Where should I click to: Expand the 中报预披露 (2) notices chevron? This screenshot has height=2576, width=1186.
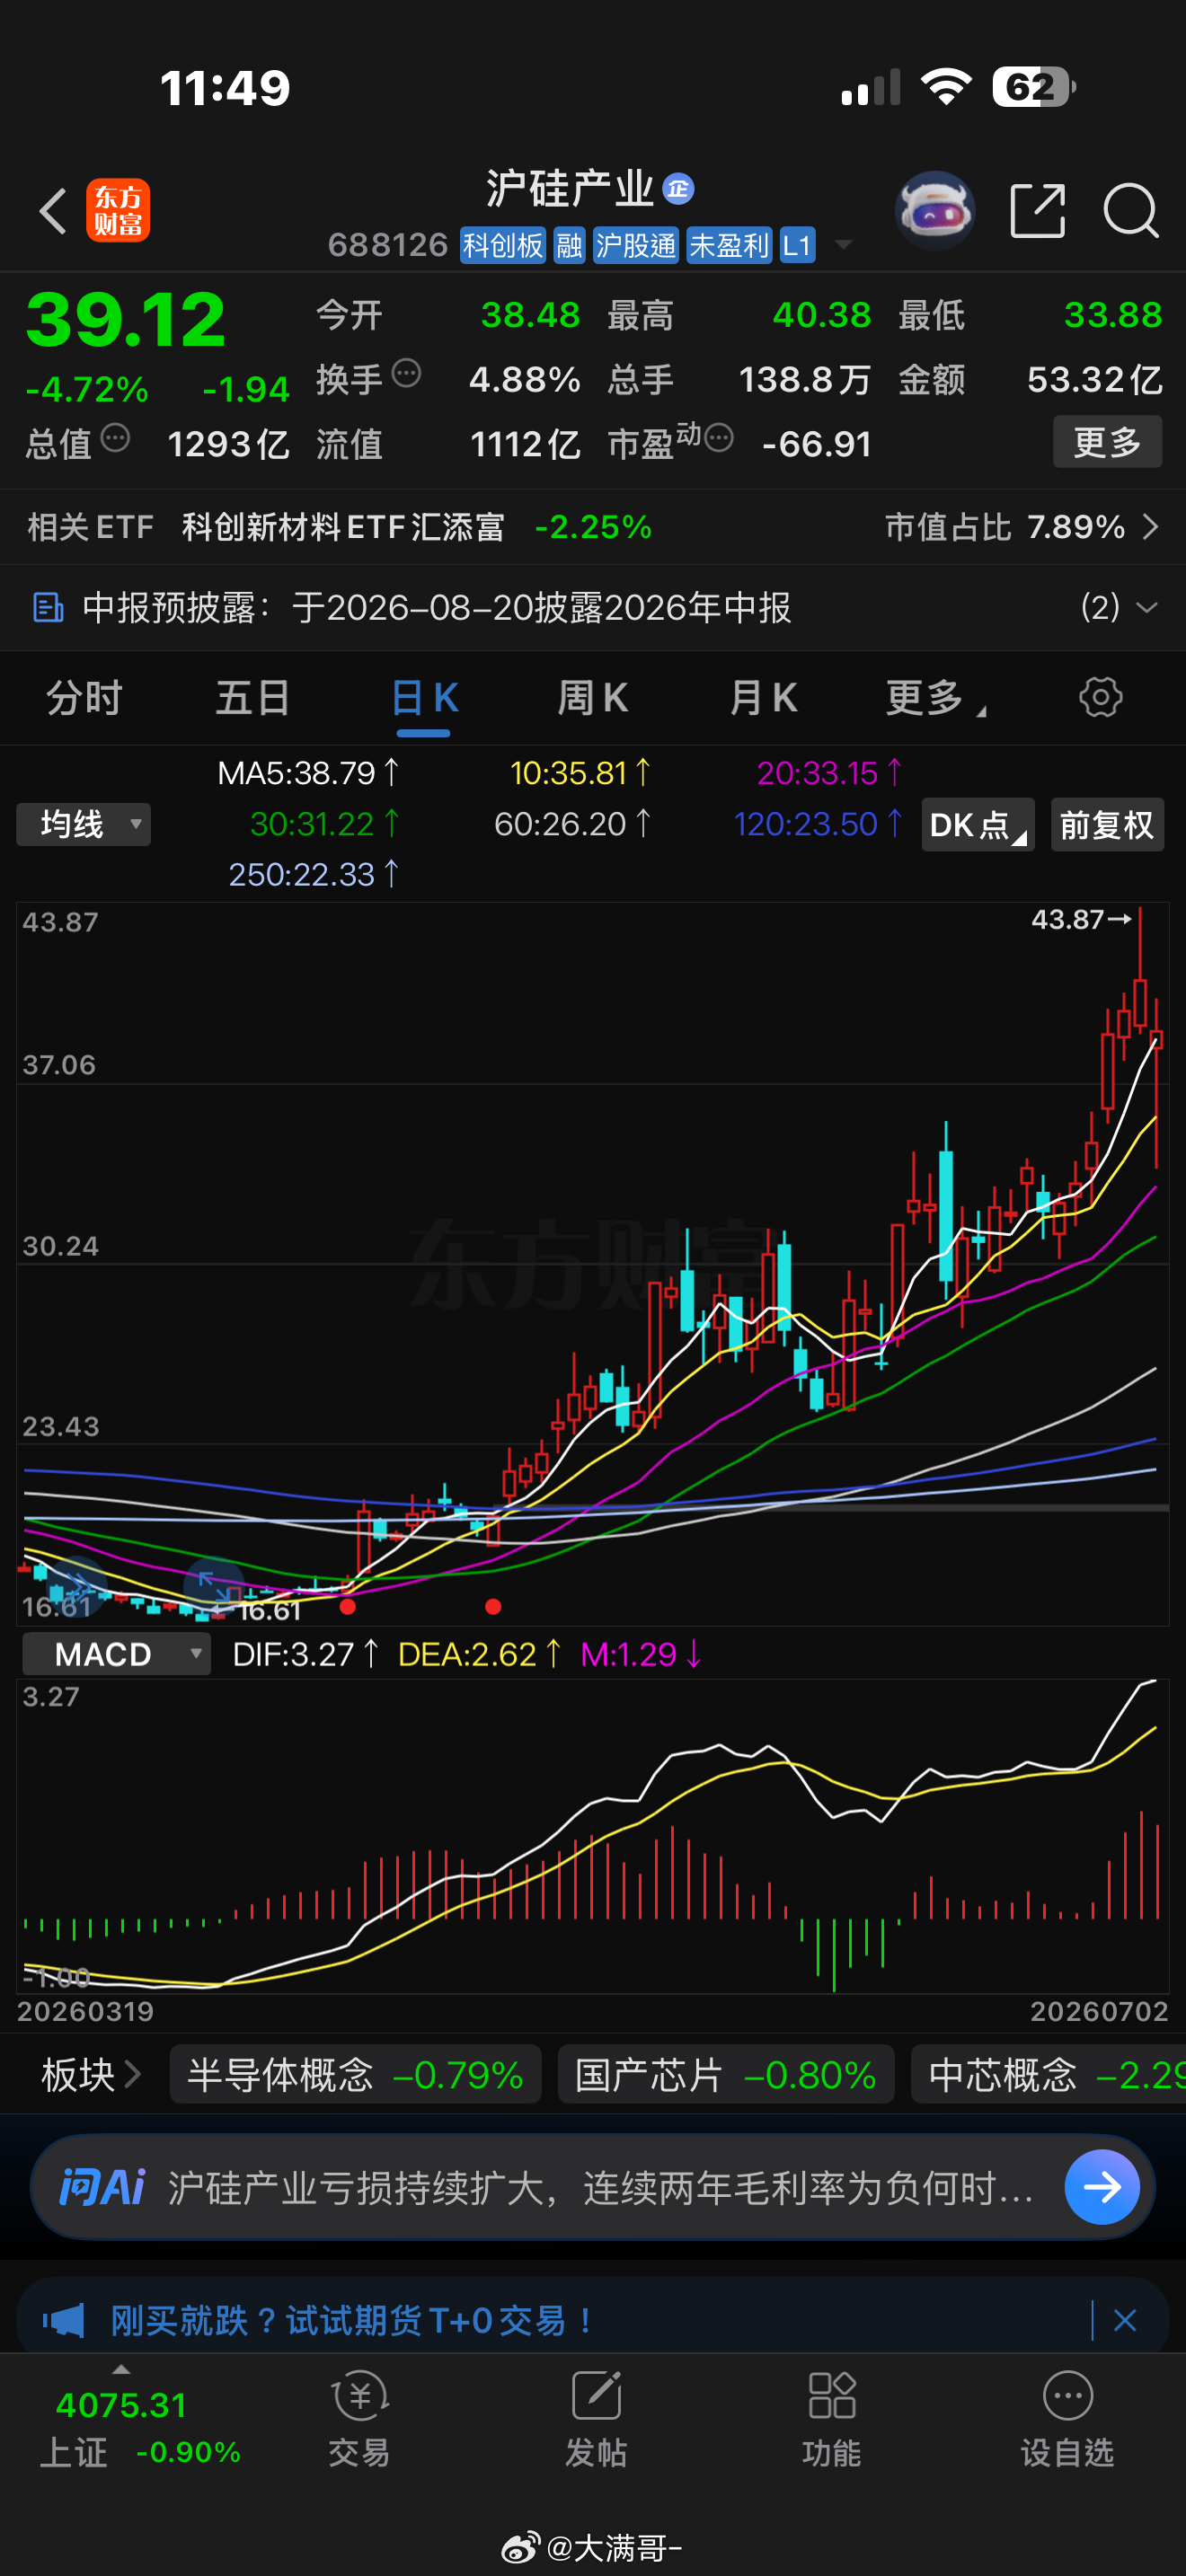click(x=1147, y=607)
